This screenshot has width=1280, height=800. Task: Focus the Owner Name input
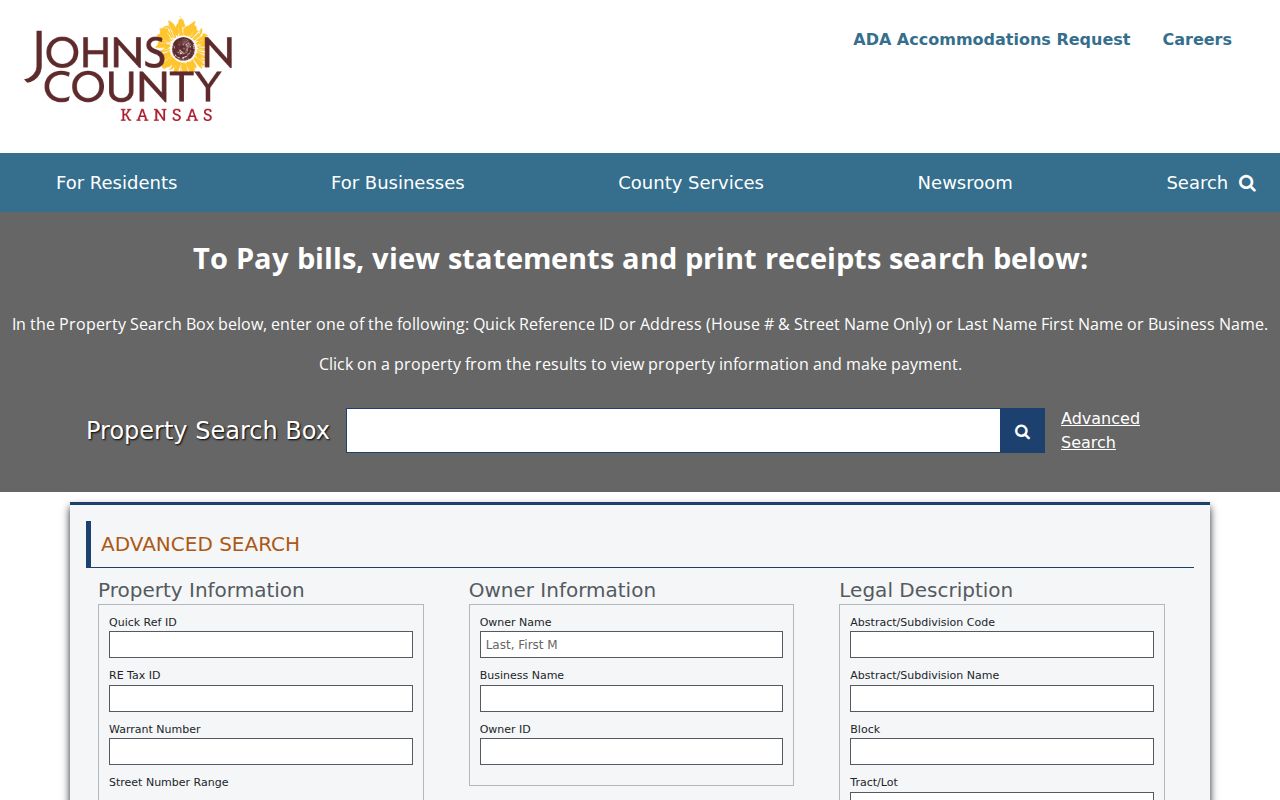pyautogui.click(x=631, y=645)
